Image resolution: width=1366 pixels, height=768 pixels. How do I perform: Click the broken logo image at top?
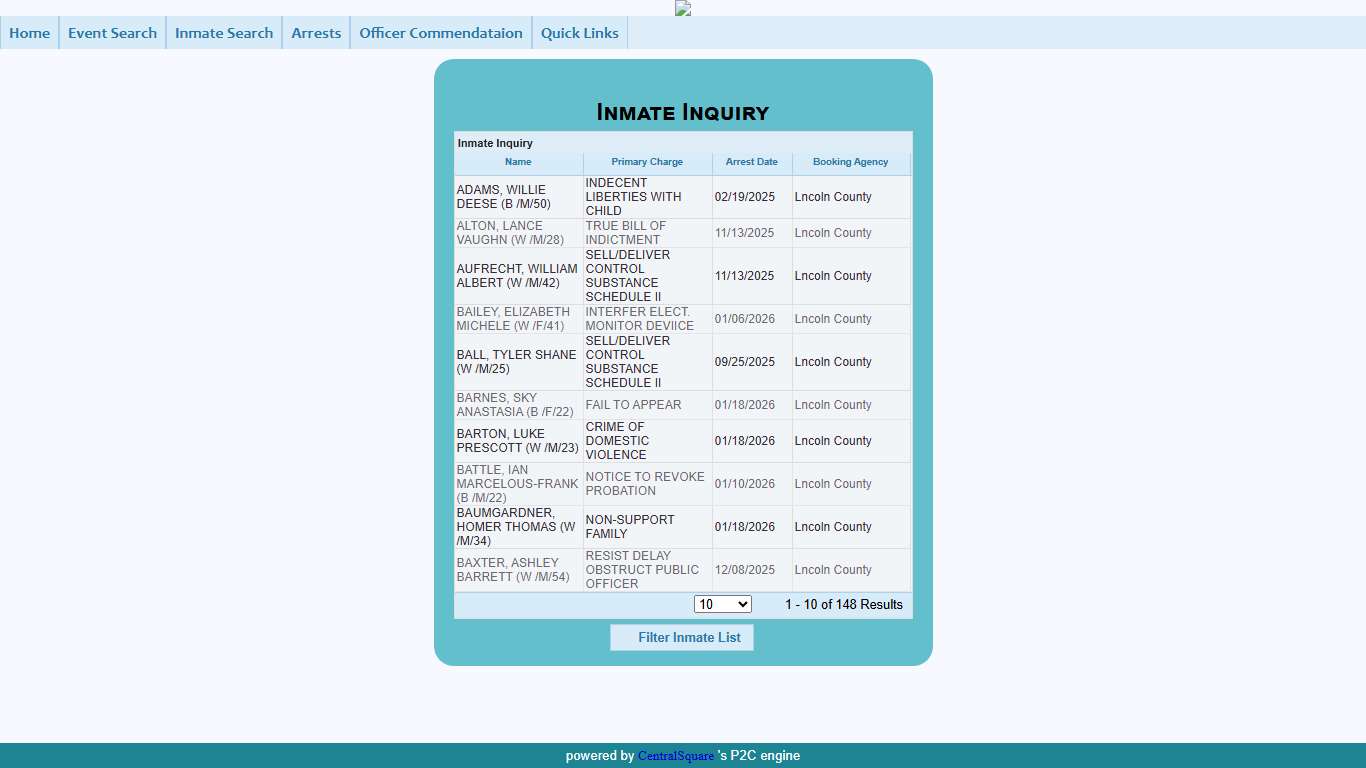pos(683,8)
